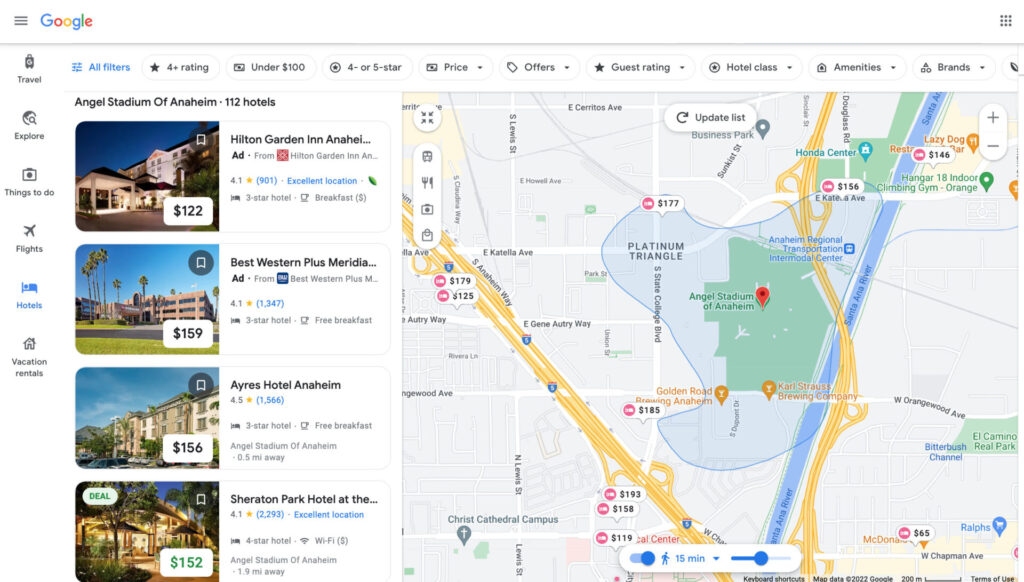The image size is (1024, 582).
Task: Select the $146 hotel map marker
Action: 932,155
